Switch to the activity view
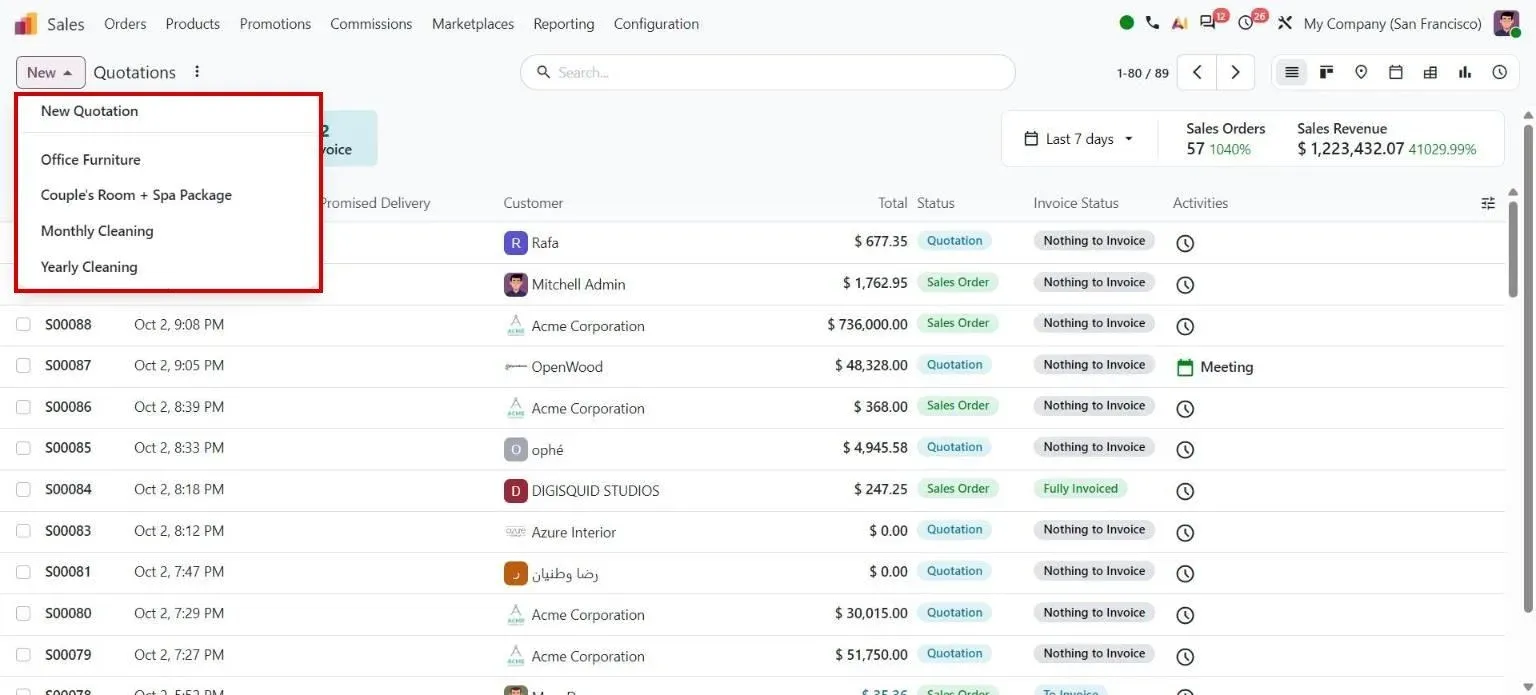 (x=1500, y=72)
